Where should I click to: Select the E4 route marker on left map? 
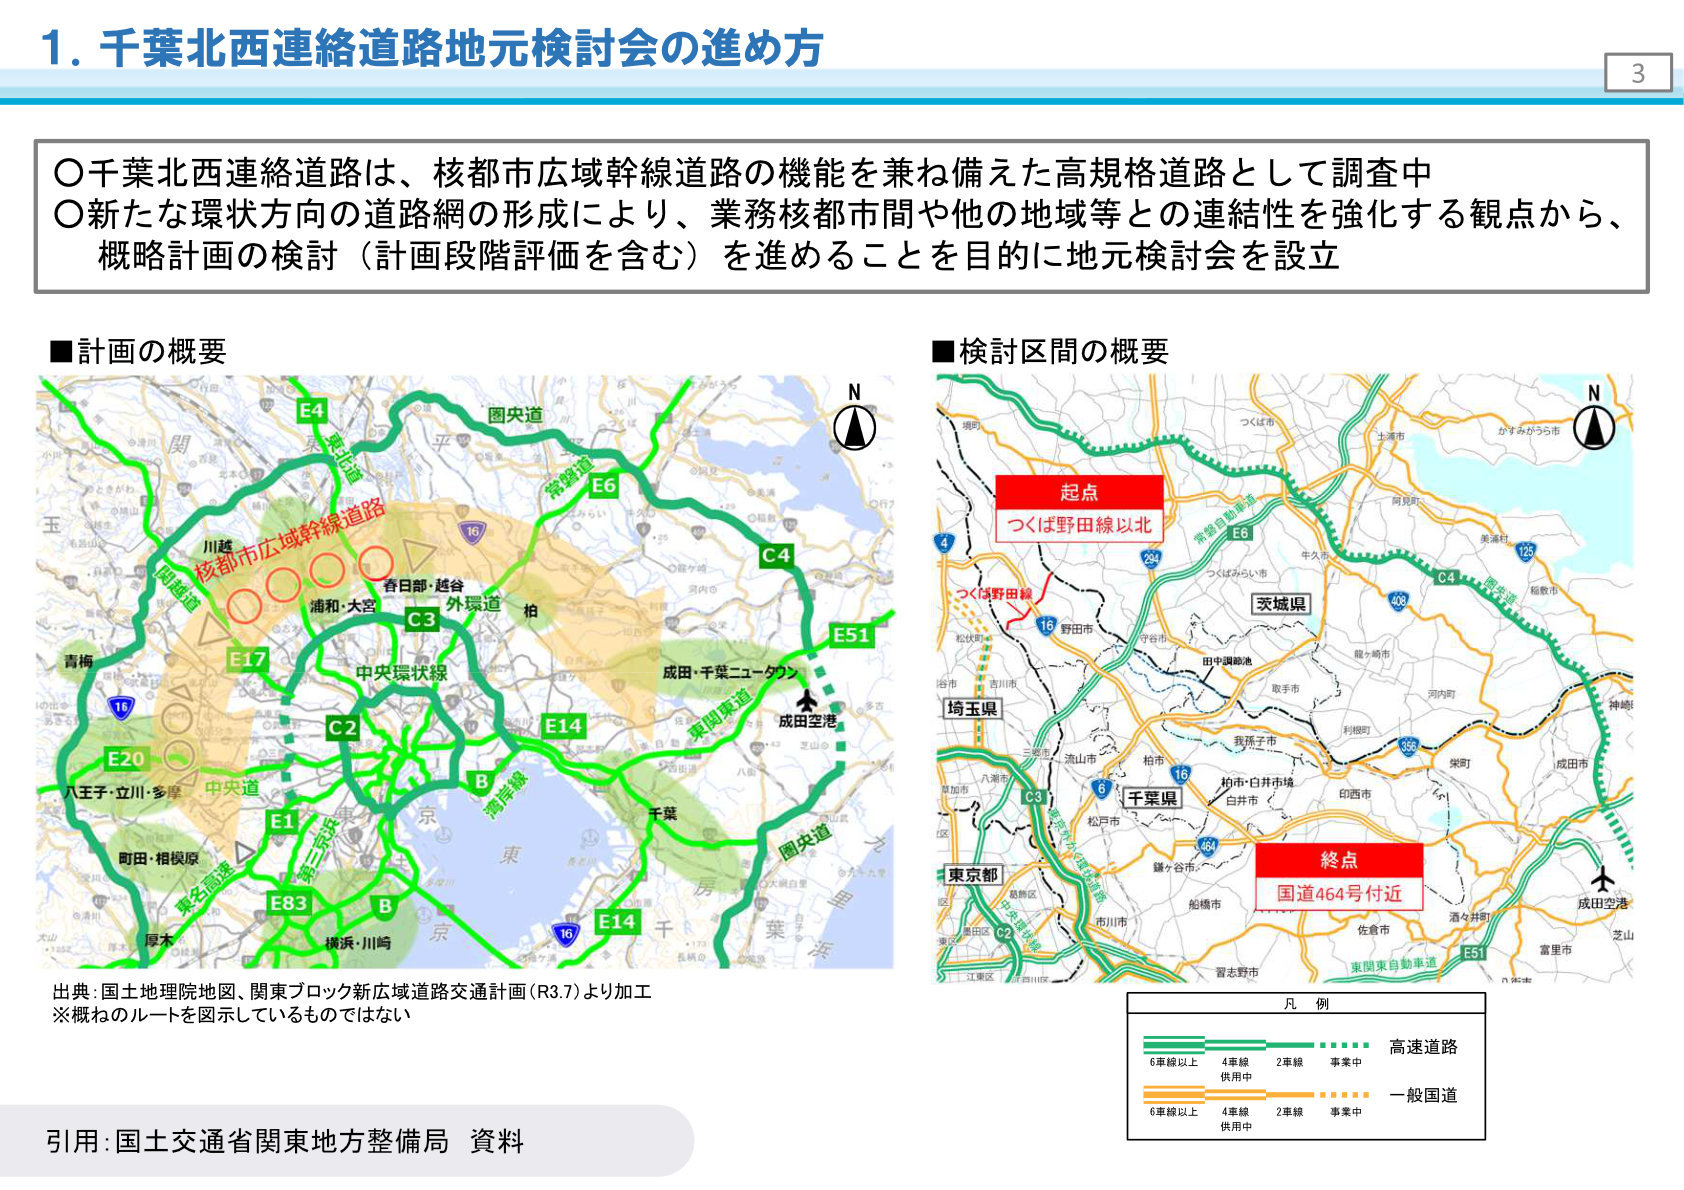pos(312,410)
